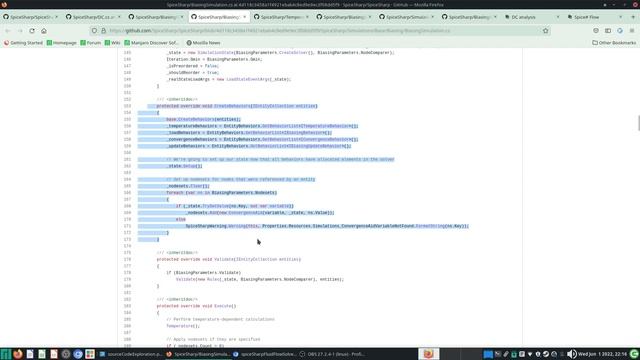Click the Execute method name on line 183
Image resolution: width=640 pixels, height=360 pixels.
click(x=223, y=306)
